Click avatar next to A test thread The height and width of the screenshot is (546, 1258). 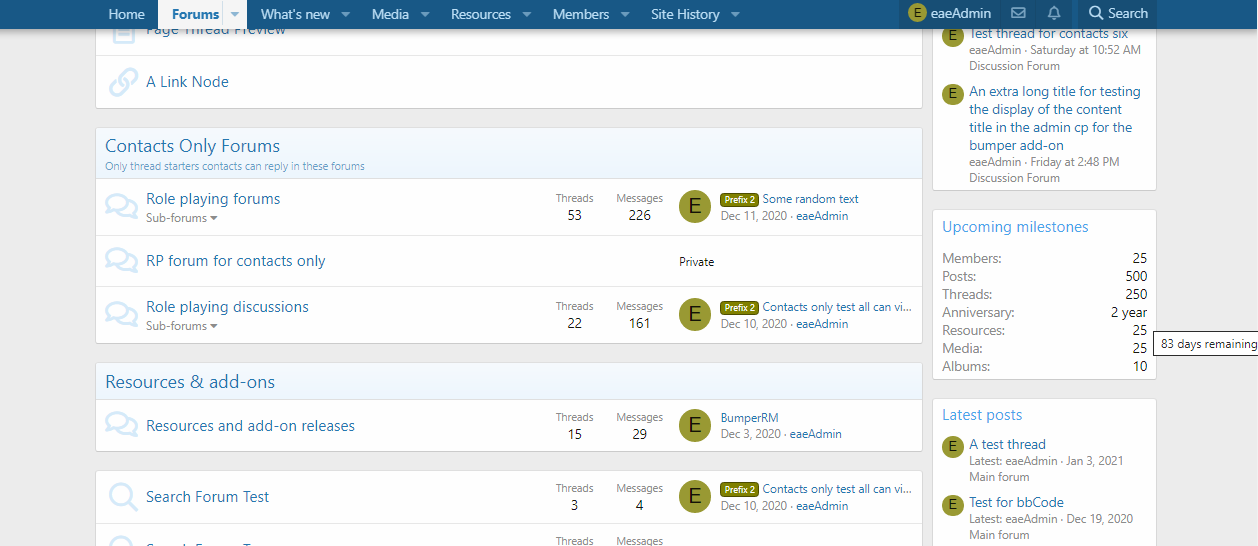click(x=953, y=447)
